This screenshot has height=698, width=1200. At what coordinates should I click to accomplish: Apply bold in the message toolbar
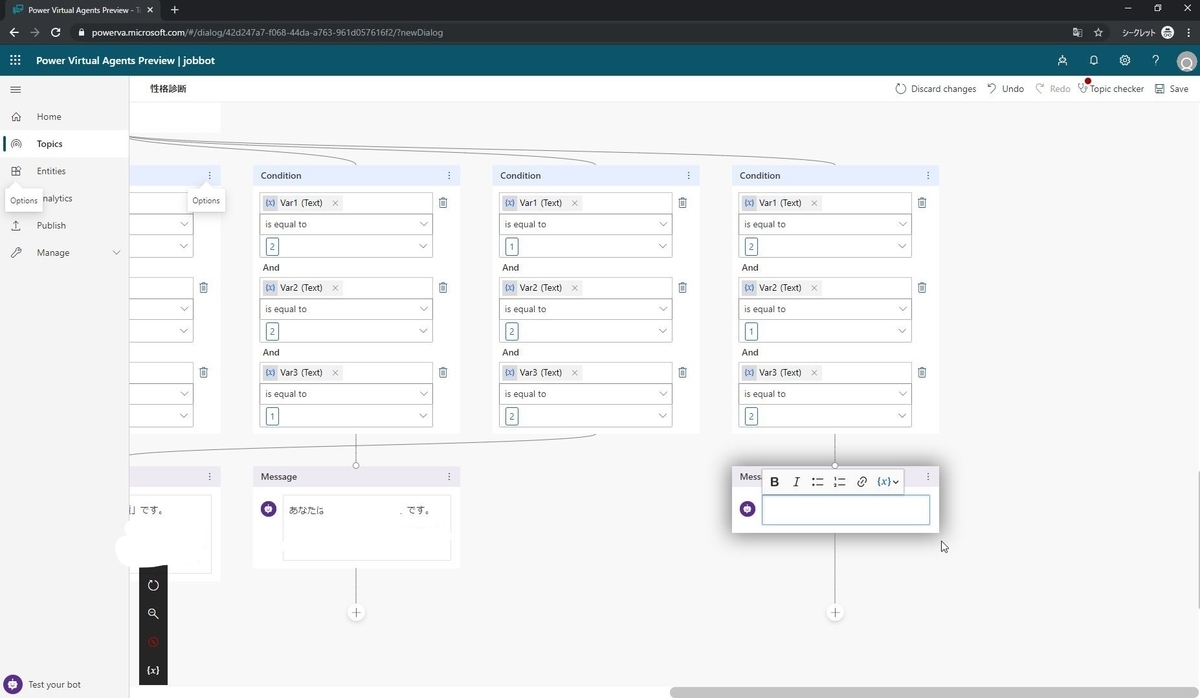774,482
